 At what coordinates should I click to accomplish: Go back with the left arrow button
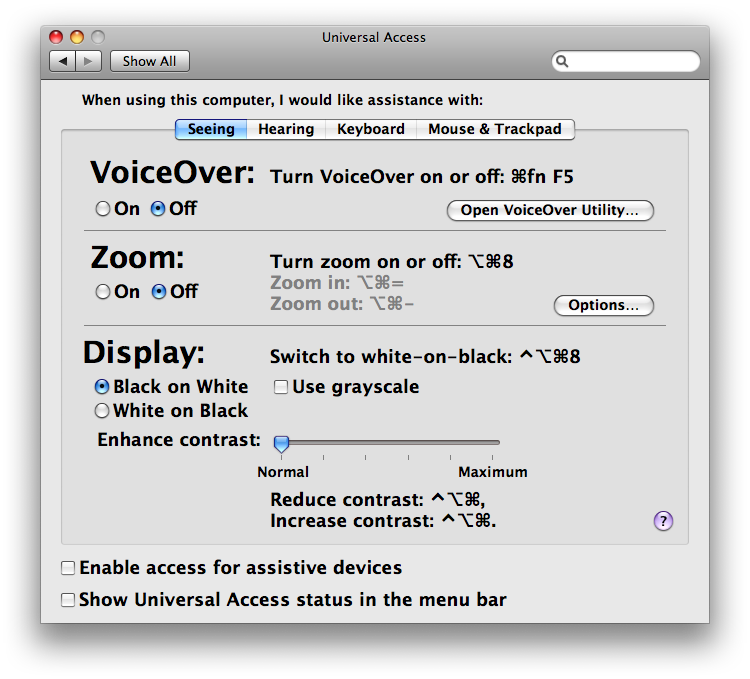[62, 61]
